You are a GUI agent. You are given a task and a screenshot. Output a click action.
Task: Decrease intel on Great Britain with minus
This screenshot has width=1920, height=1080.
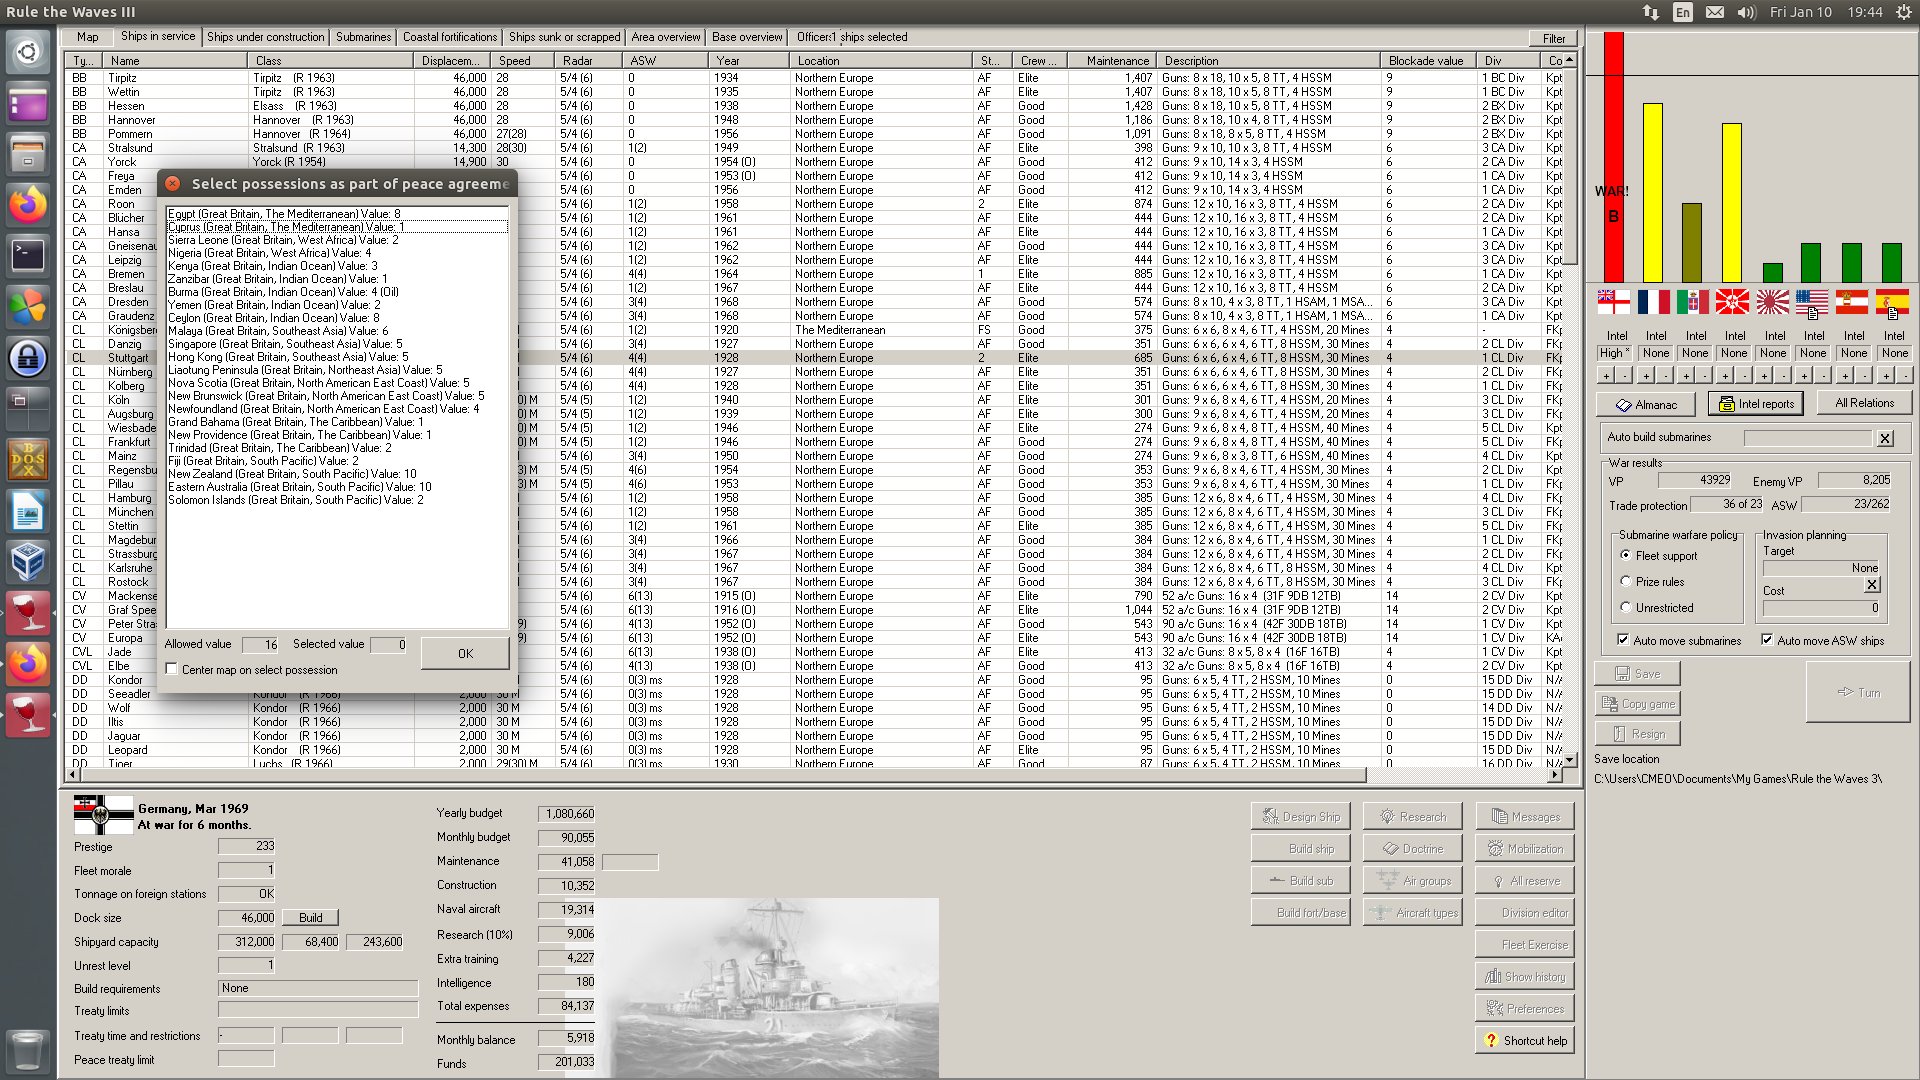tap(1625, 376)
